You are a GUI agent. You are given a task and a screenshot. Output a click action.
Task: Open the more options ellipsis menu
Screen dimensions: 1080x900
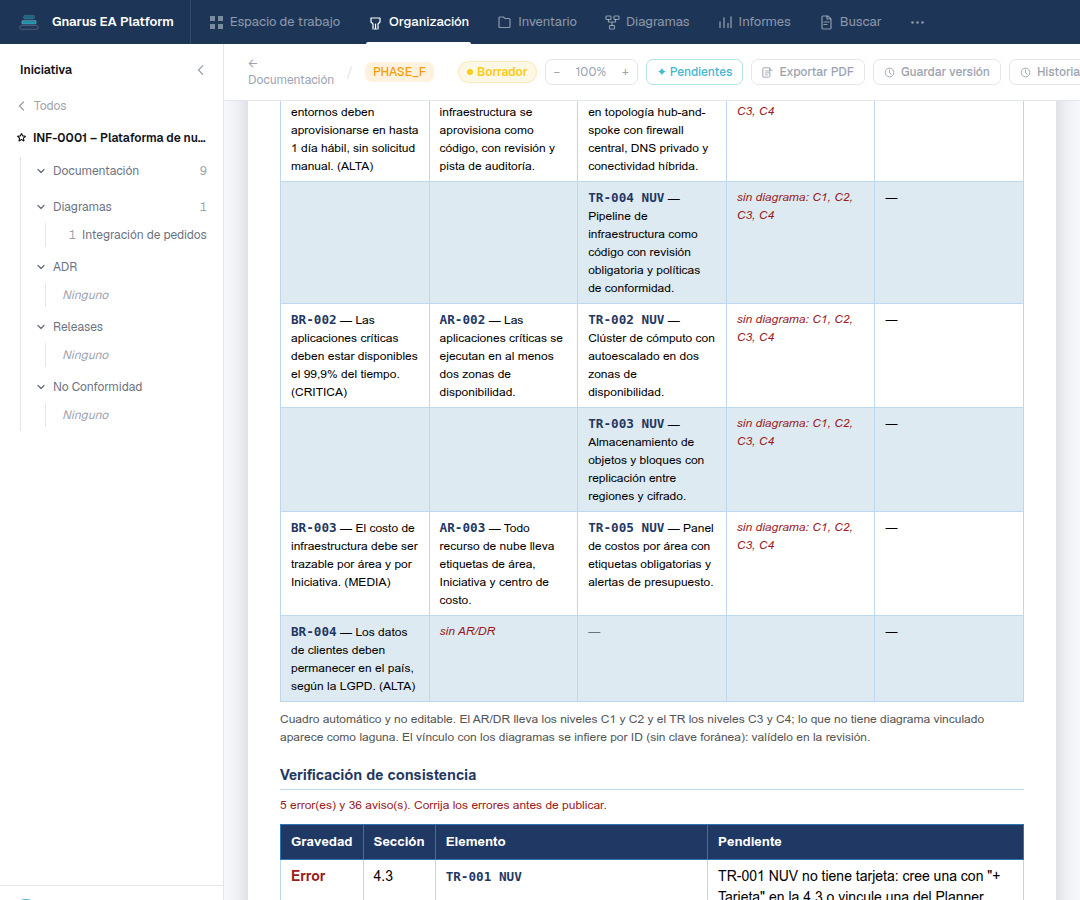tap(917, 22)
